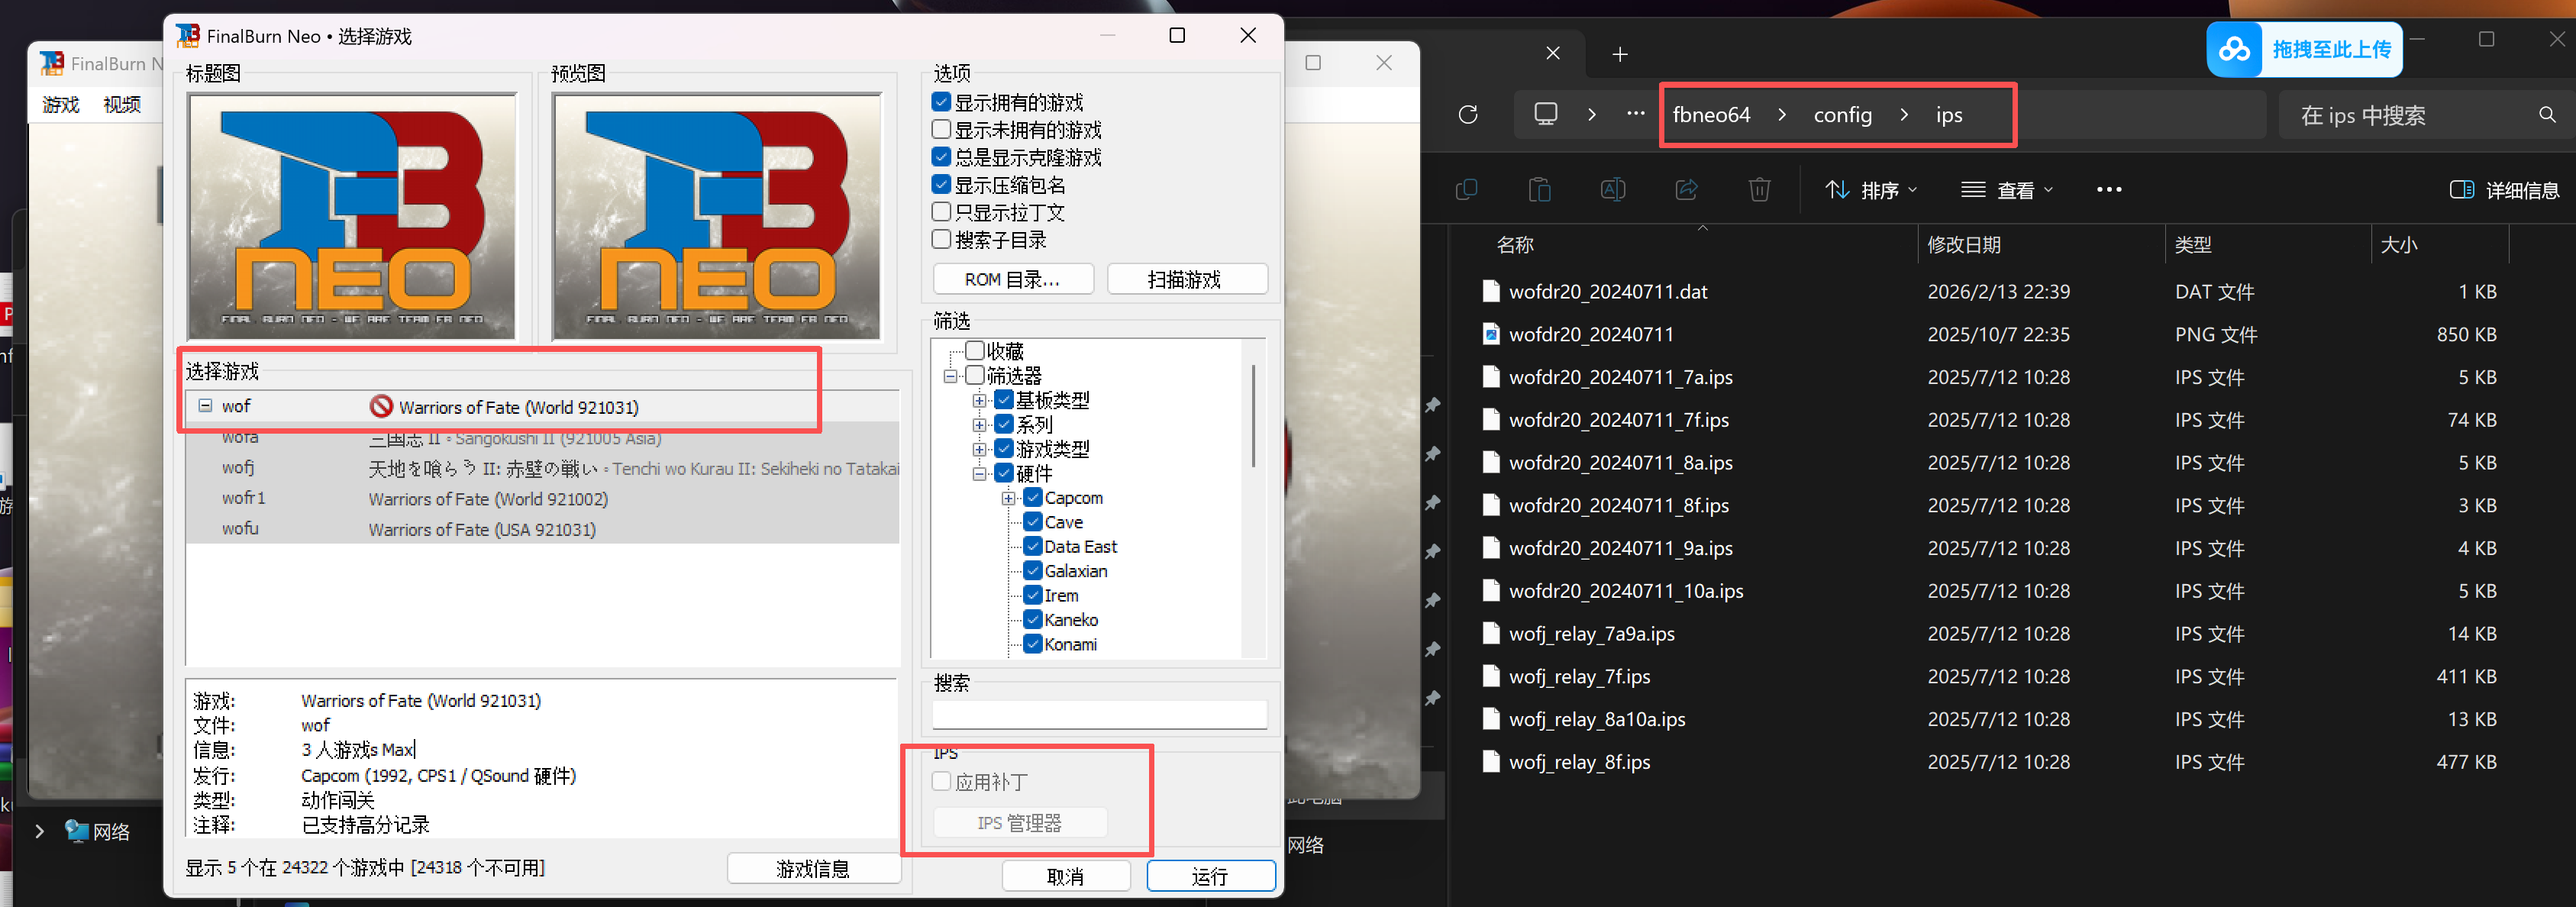This screenshot has width=2576, height=907.
Task: Expand the 基板类型 filter tree node
Action: point(980,399)
